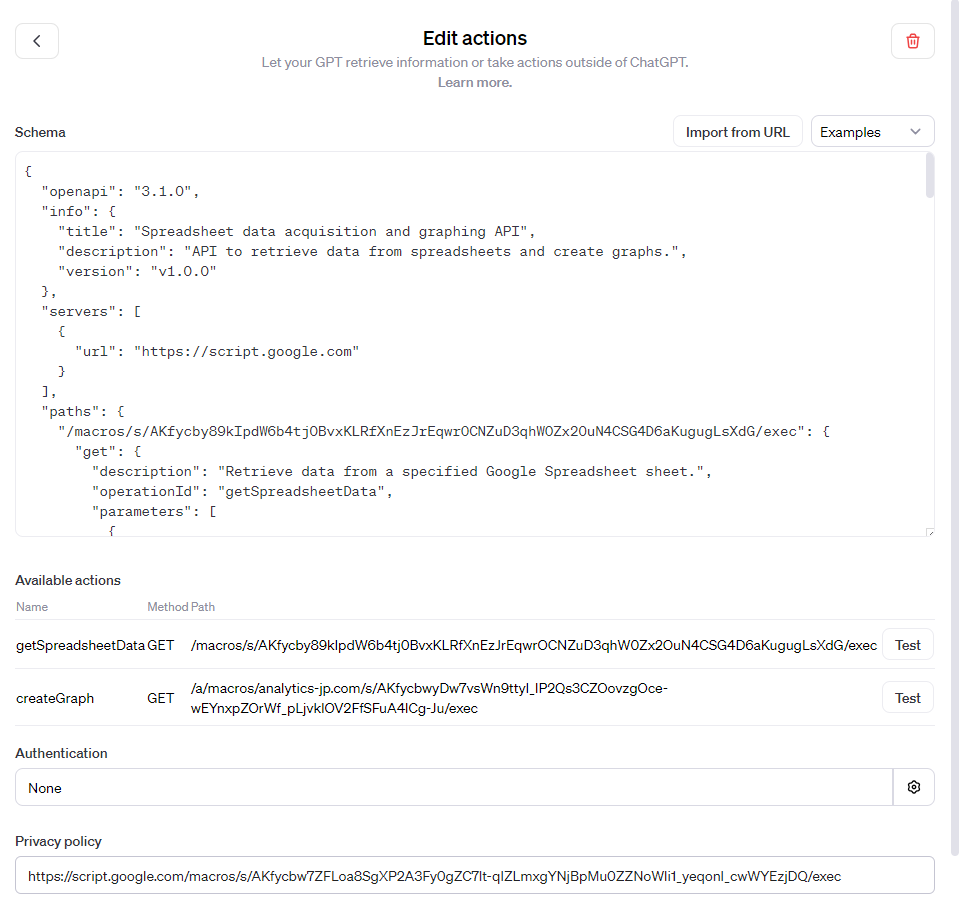Image resolution: width=959 pixels, height=898 pixels.
Task: Test the getSpreadsheetData action
Action: coord(907,644)
